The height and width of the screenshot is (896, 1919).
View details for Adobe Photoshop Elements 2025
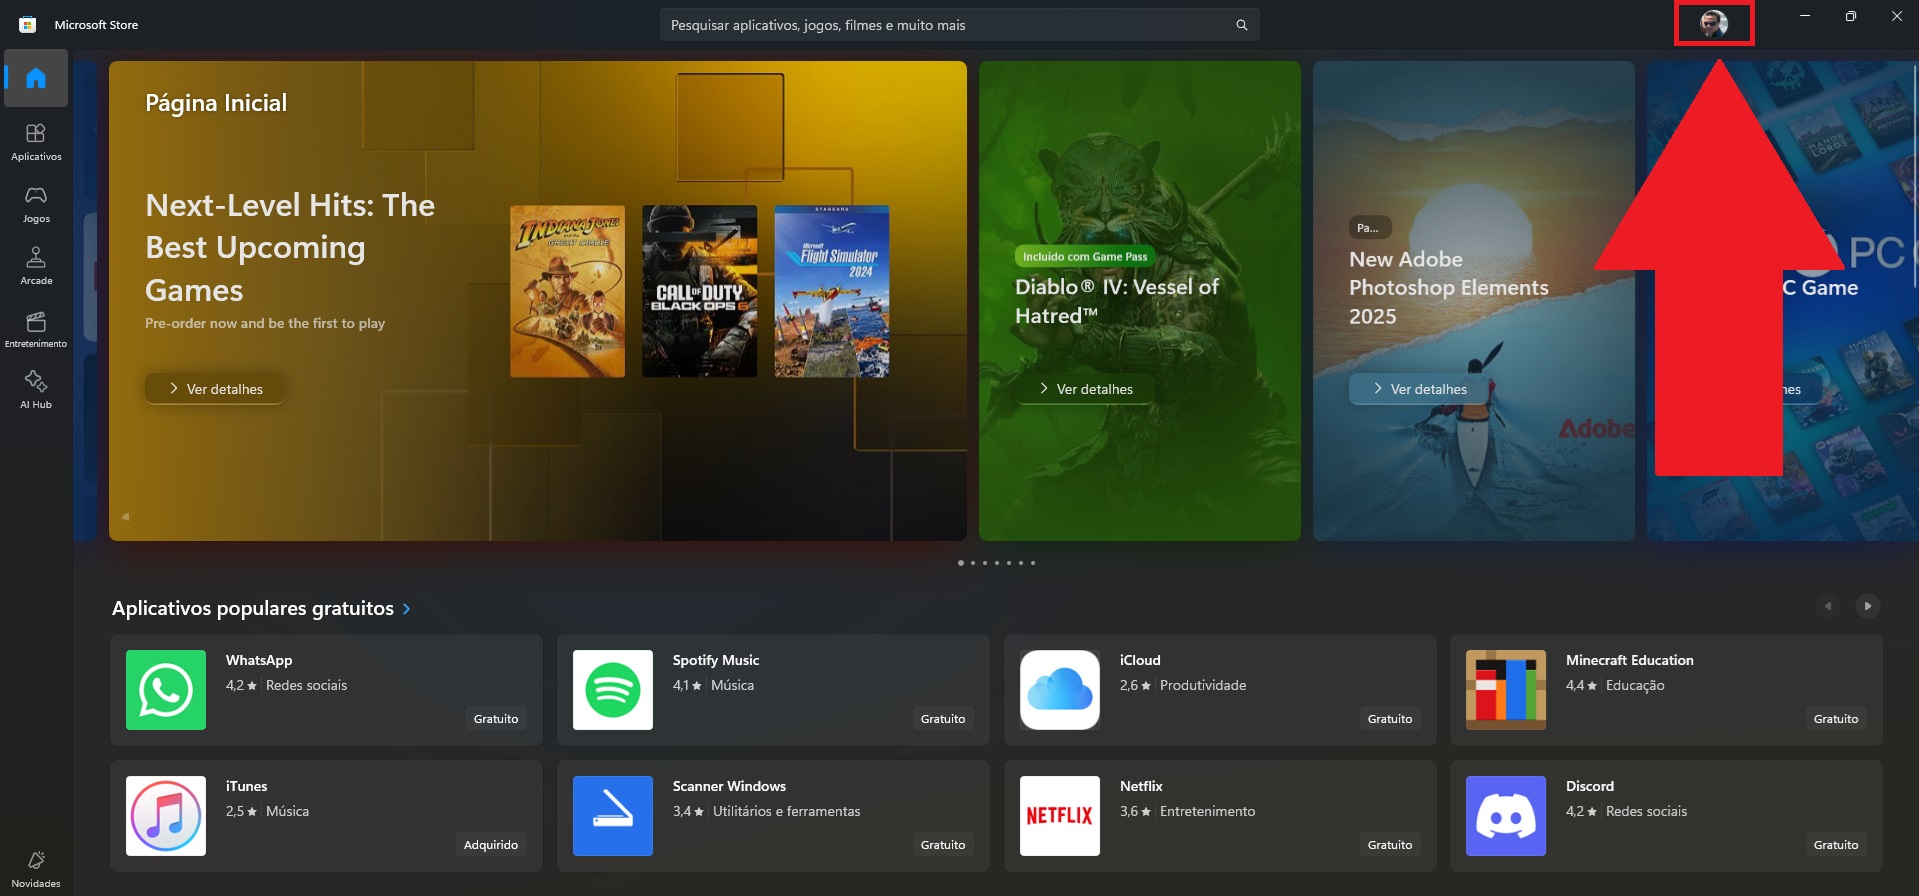1419,389
